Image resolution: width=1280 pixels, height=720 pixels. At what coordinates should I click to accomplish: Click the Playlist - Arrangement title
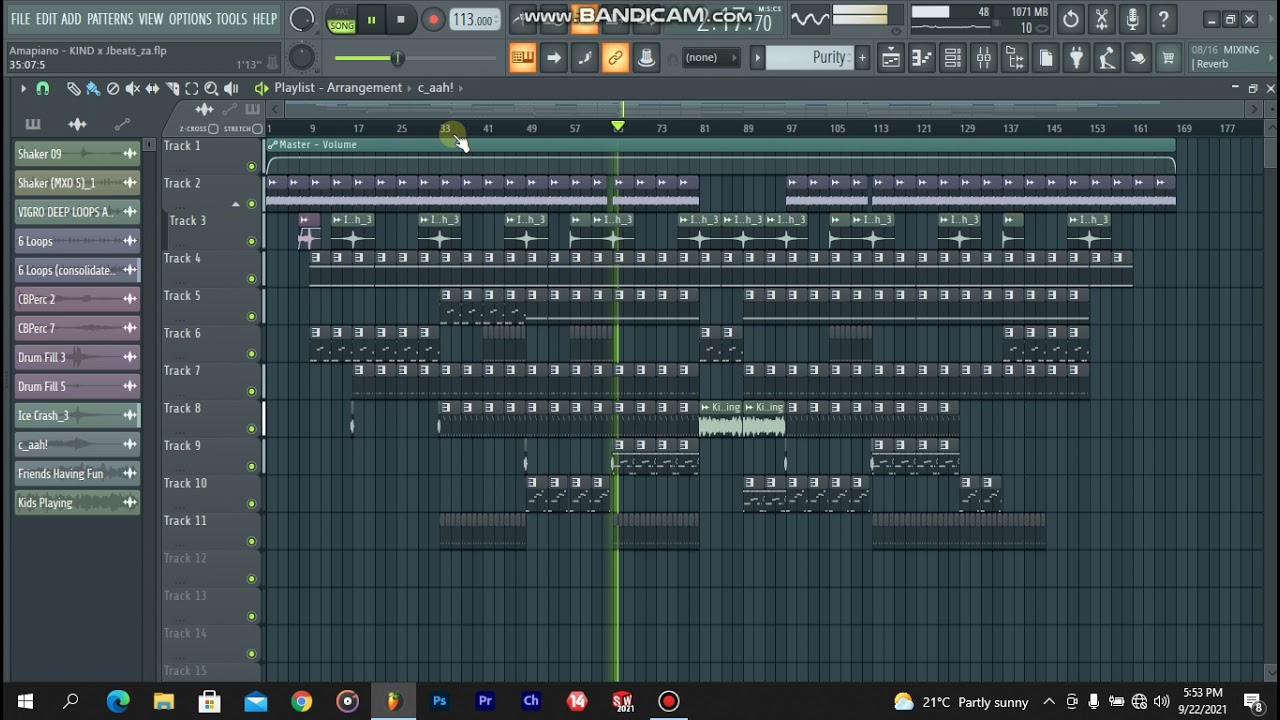338,88
